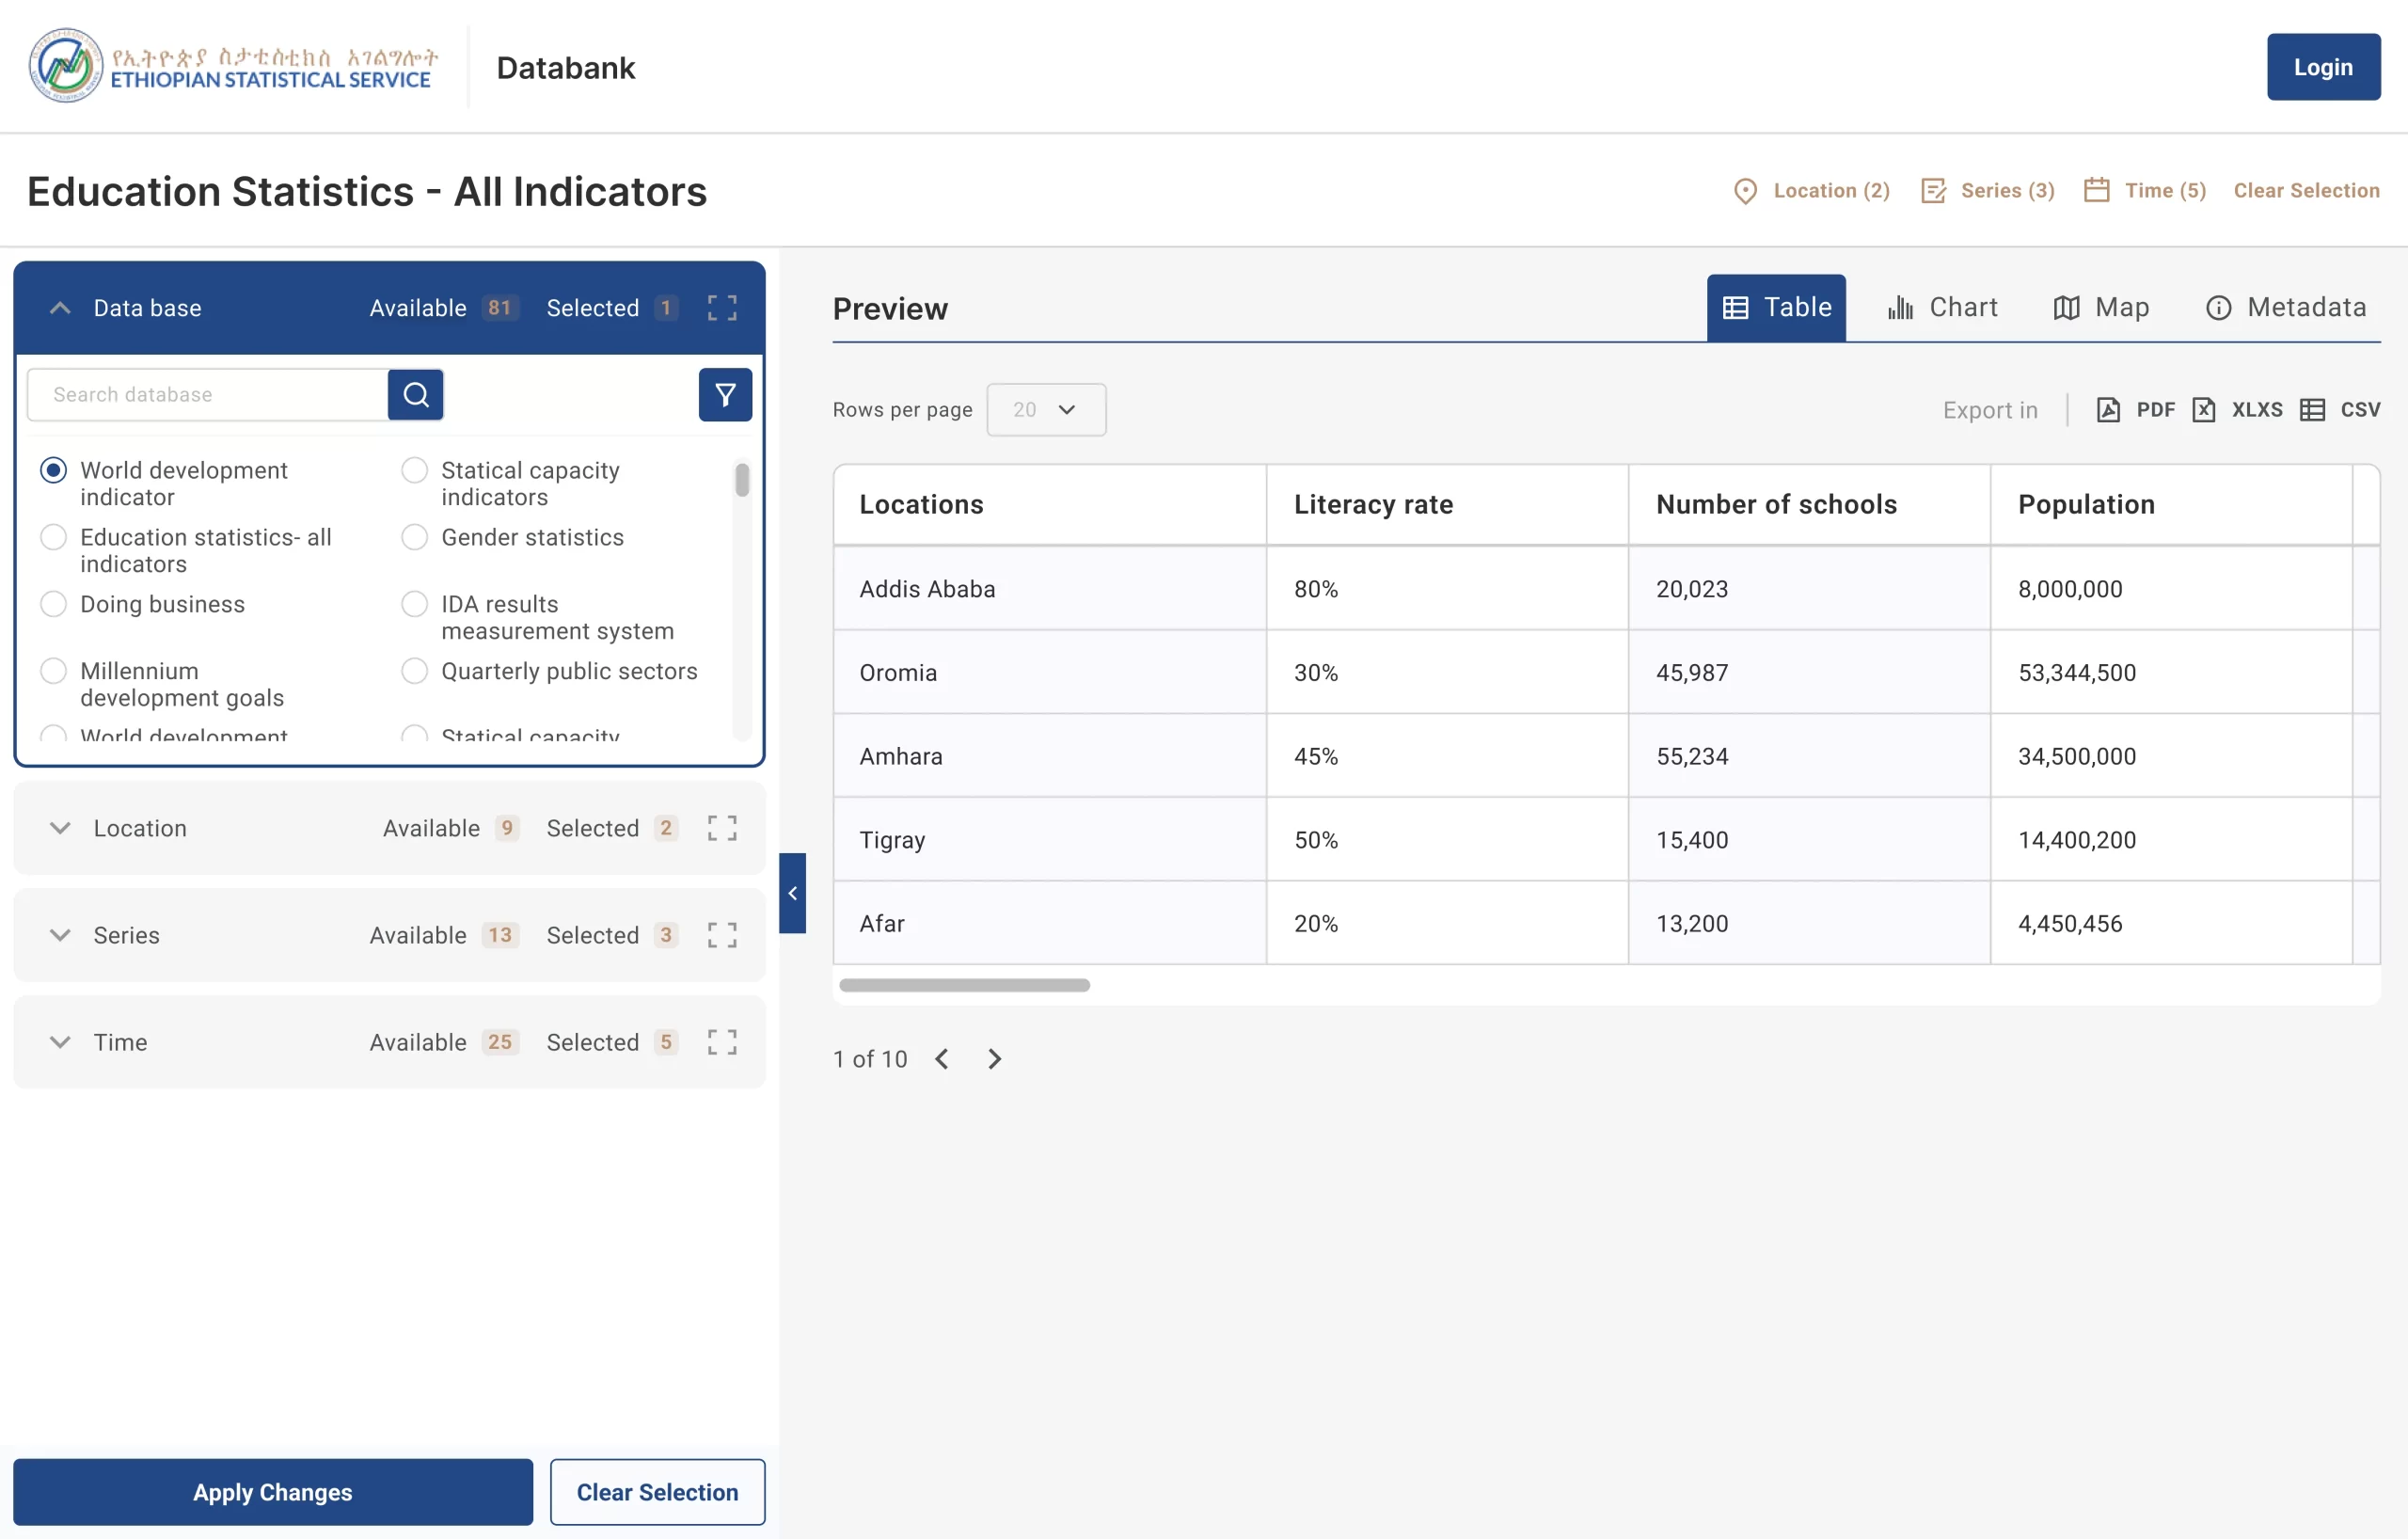Expand the Series section chevron
The image size is (2408, 1539).
[60, 935]
